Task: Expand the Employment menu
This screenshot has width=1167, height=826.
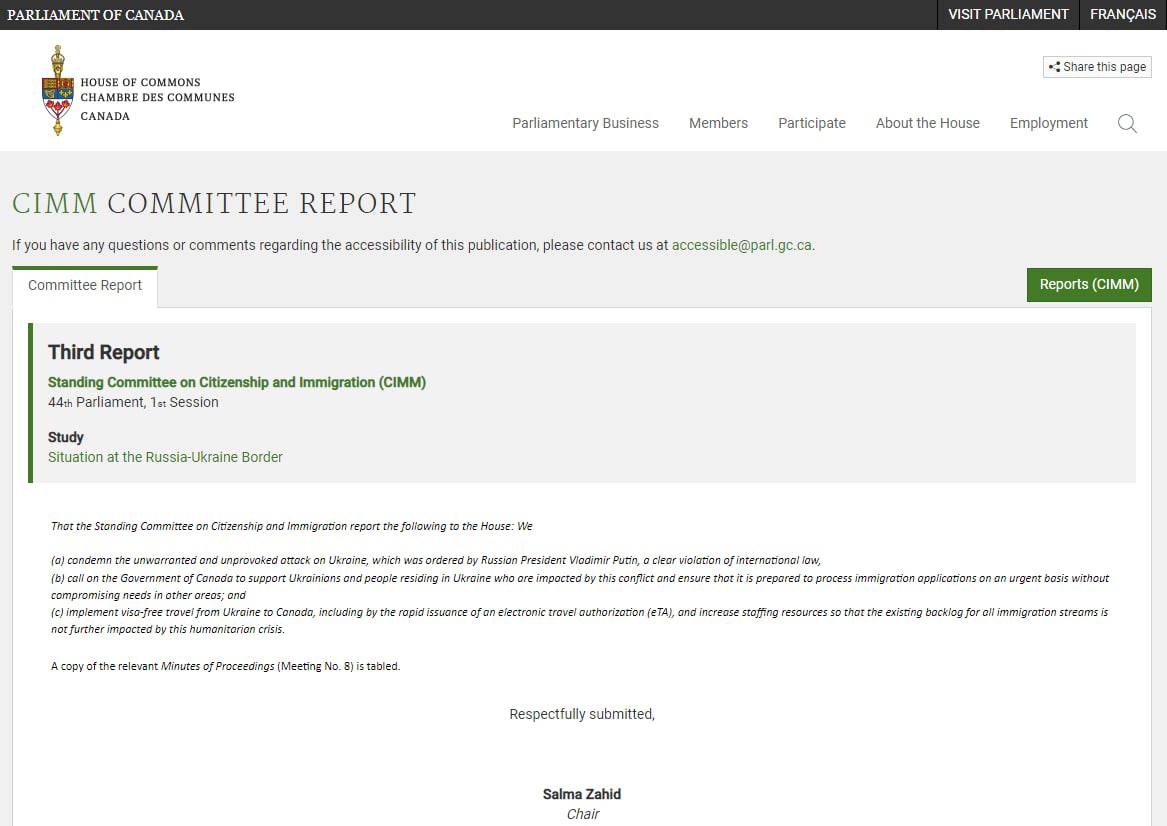Action: [1048, 123]
